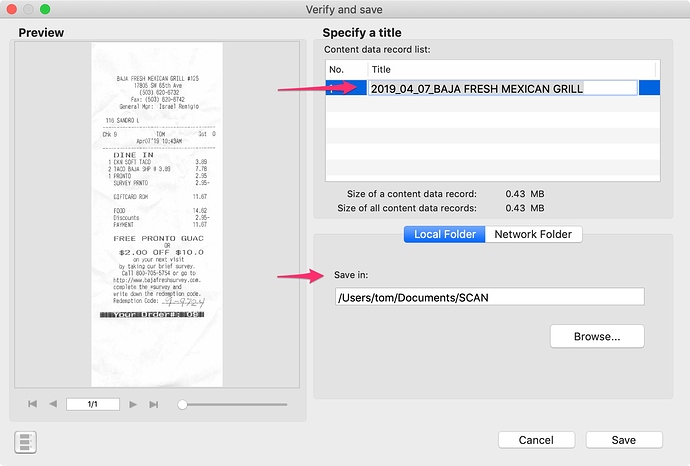Edit the title 2019_04_07_BAJA FRESH MEXICAN GRILL
The image size is (690, 466).
(x=502, y=88)
